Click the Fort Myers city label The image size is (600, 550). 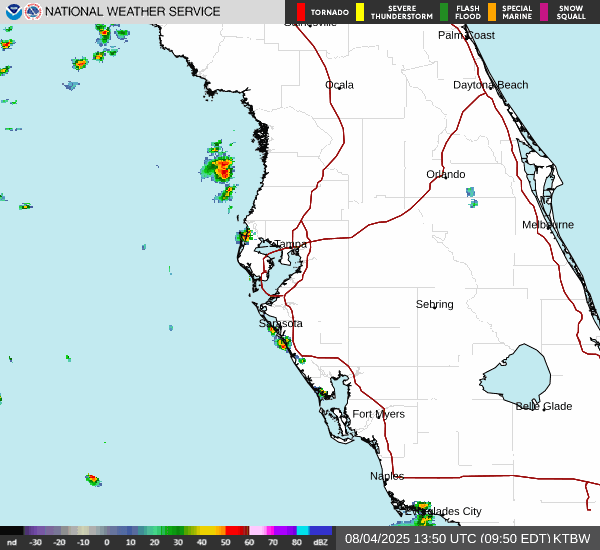point(378,414)
